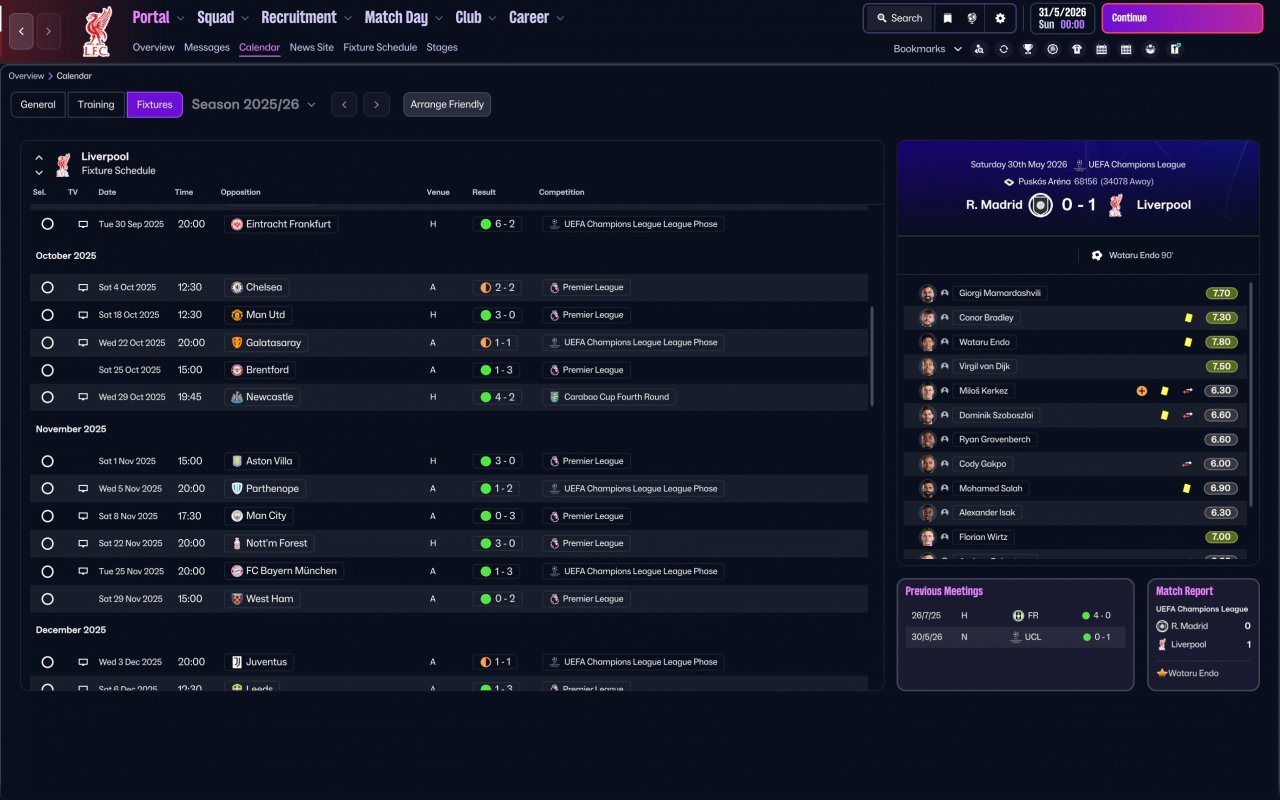Open the Squad dropdown menu

[x=223, y=18]
